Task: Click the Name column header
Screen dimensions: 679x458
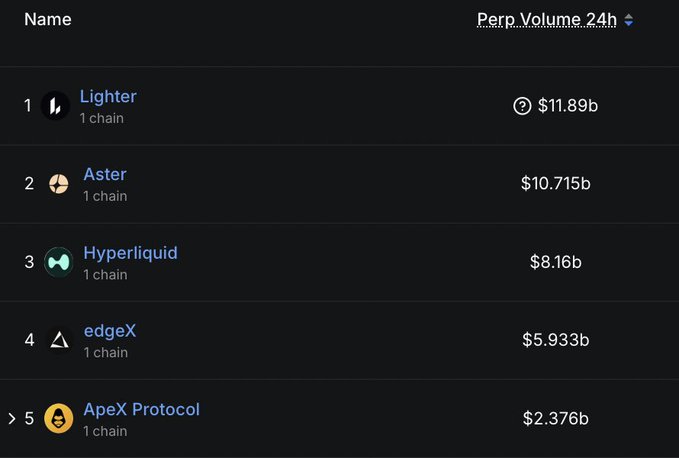Action: [48, 19]
